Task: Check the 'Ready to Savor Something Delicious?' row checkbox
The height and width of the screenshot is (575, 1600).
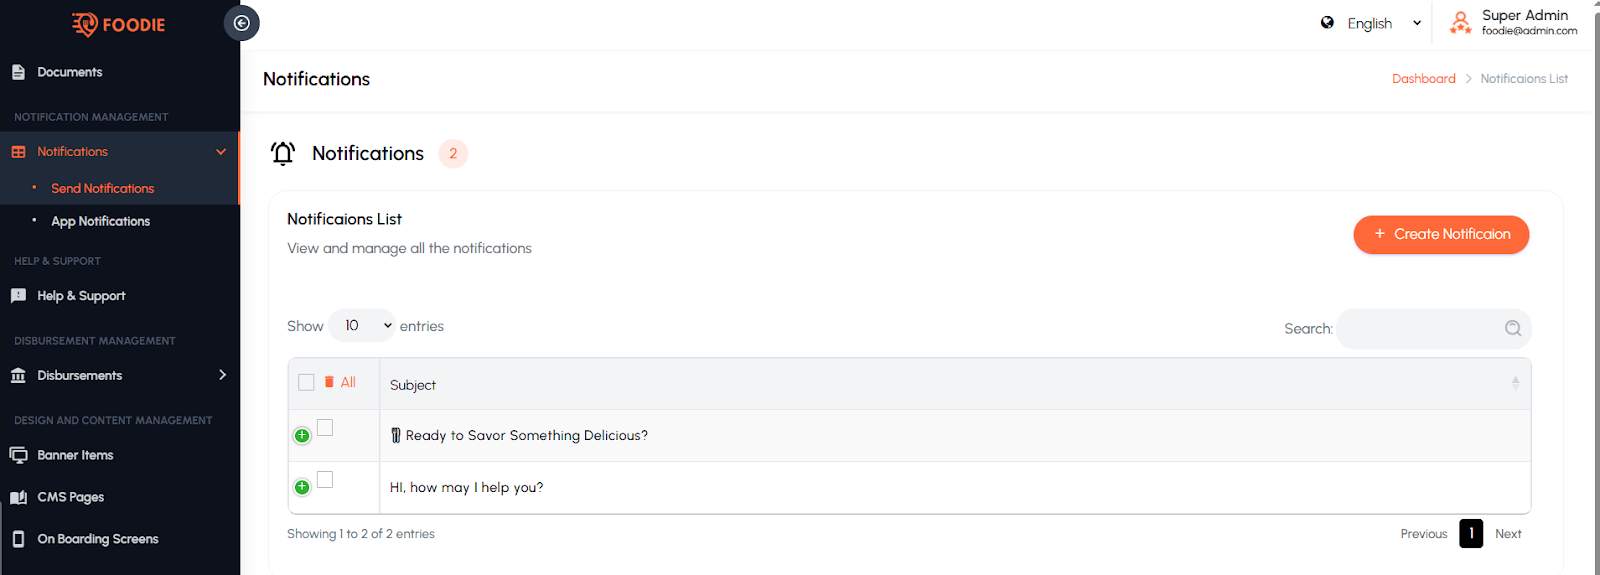Action: coord(325,428)
